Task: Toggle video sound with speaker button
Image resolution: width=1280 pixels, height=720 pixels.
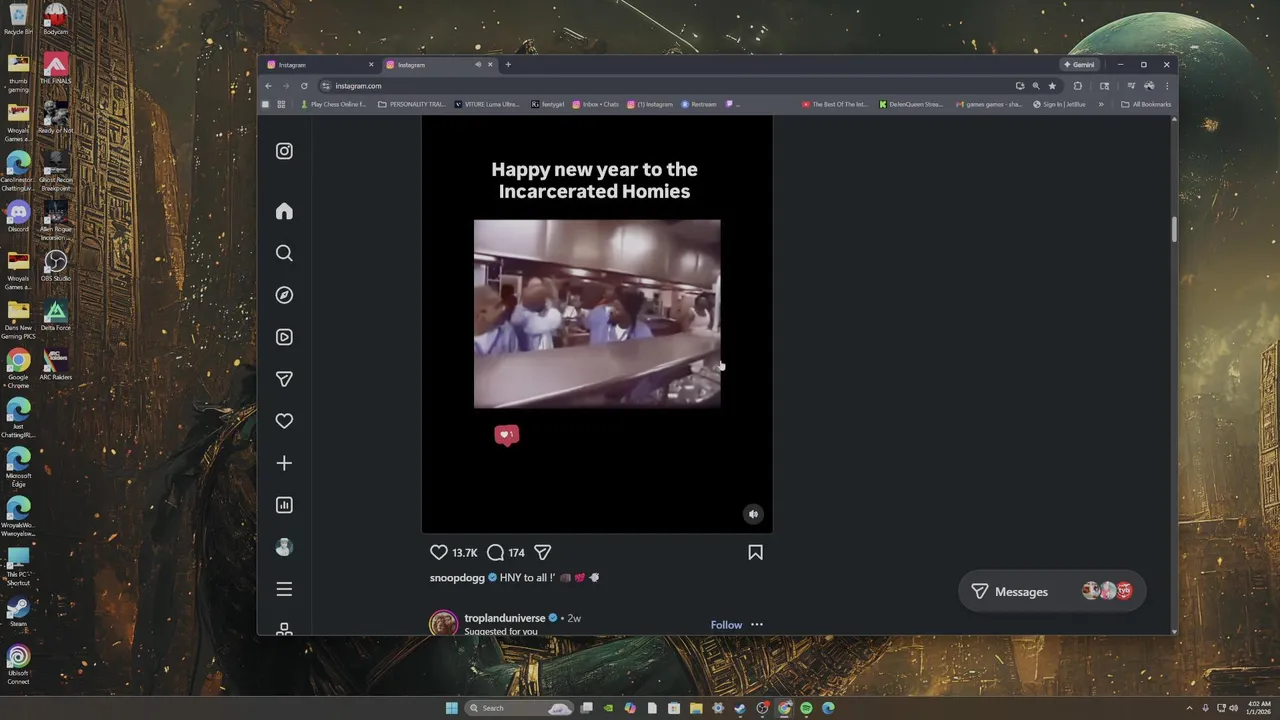Action: (754, 514)
